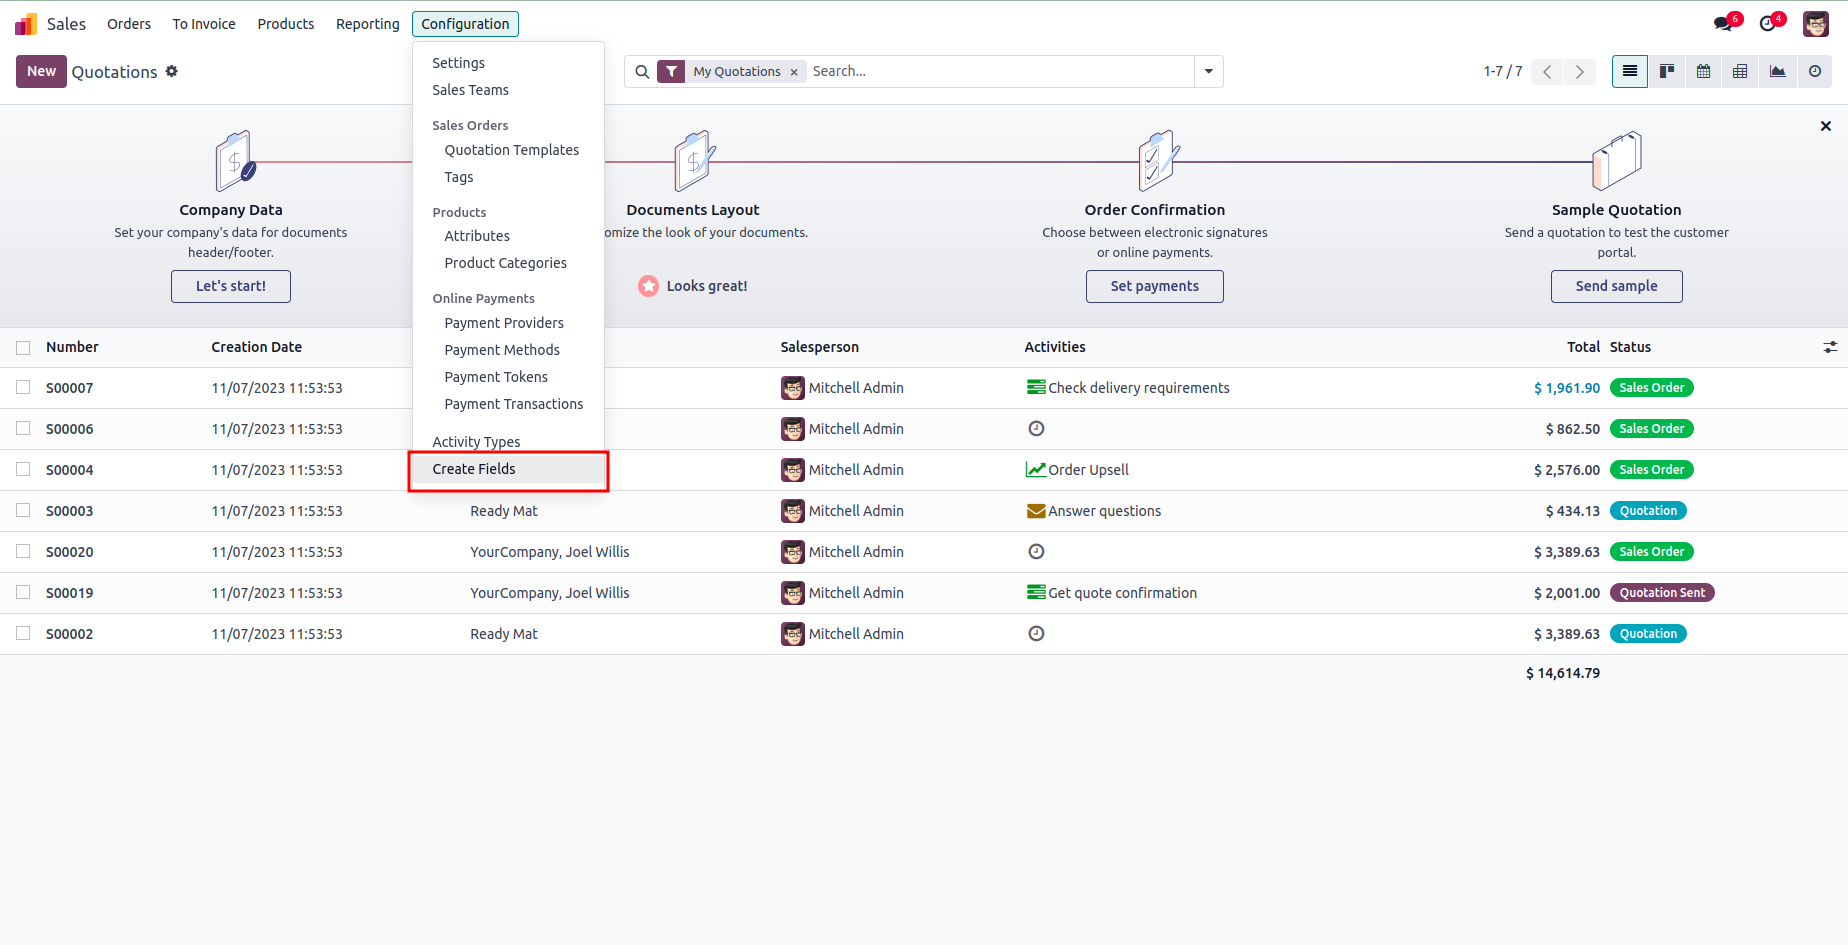Select Quotation Templates menu entry
The height and width of the screenshot is (945, 1848).
(x=511, y=150)
